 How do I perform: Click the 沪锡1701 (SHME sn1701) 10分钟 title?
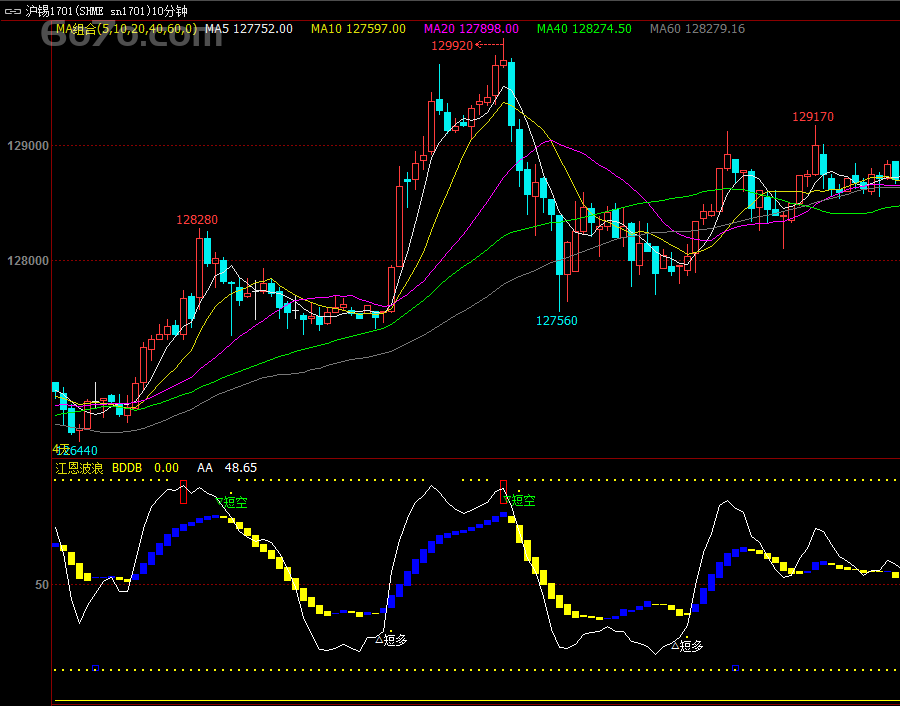[107, 11]
